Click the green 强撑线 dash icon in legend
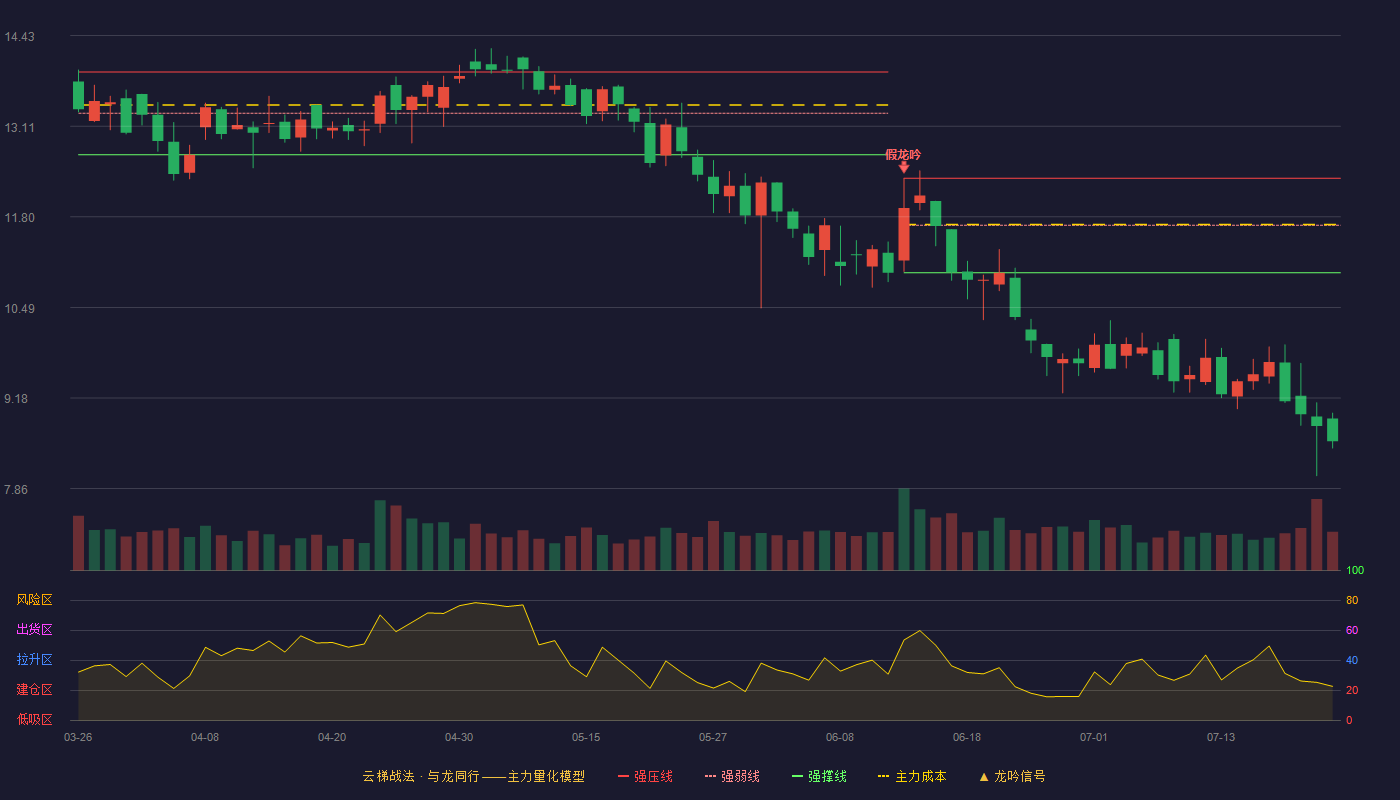The image size is (1400, 800). [797, 776]
